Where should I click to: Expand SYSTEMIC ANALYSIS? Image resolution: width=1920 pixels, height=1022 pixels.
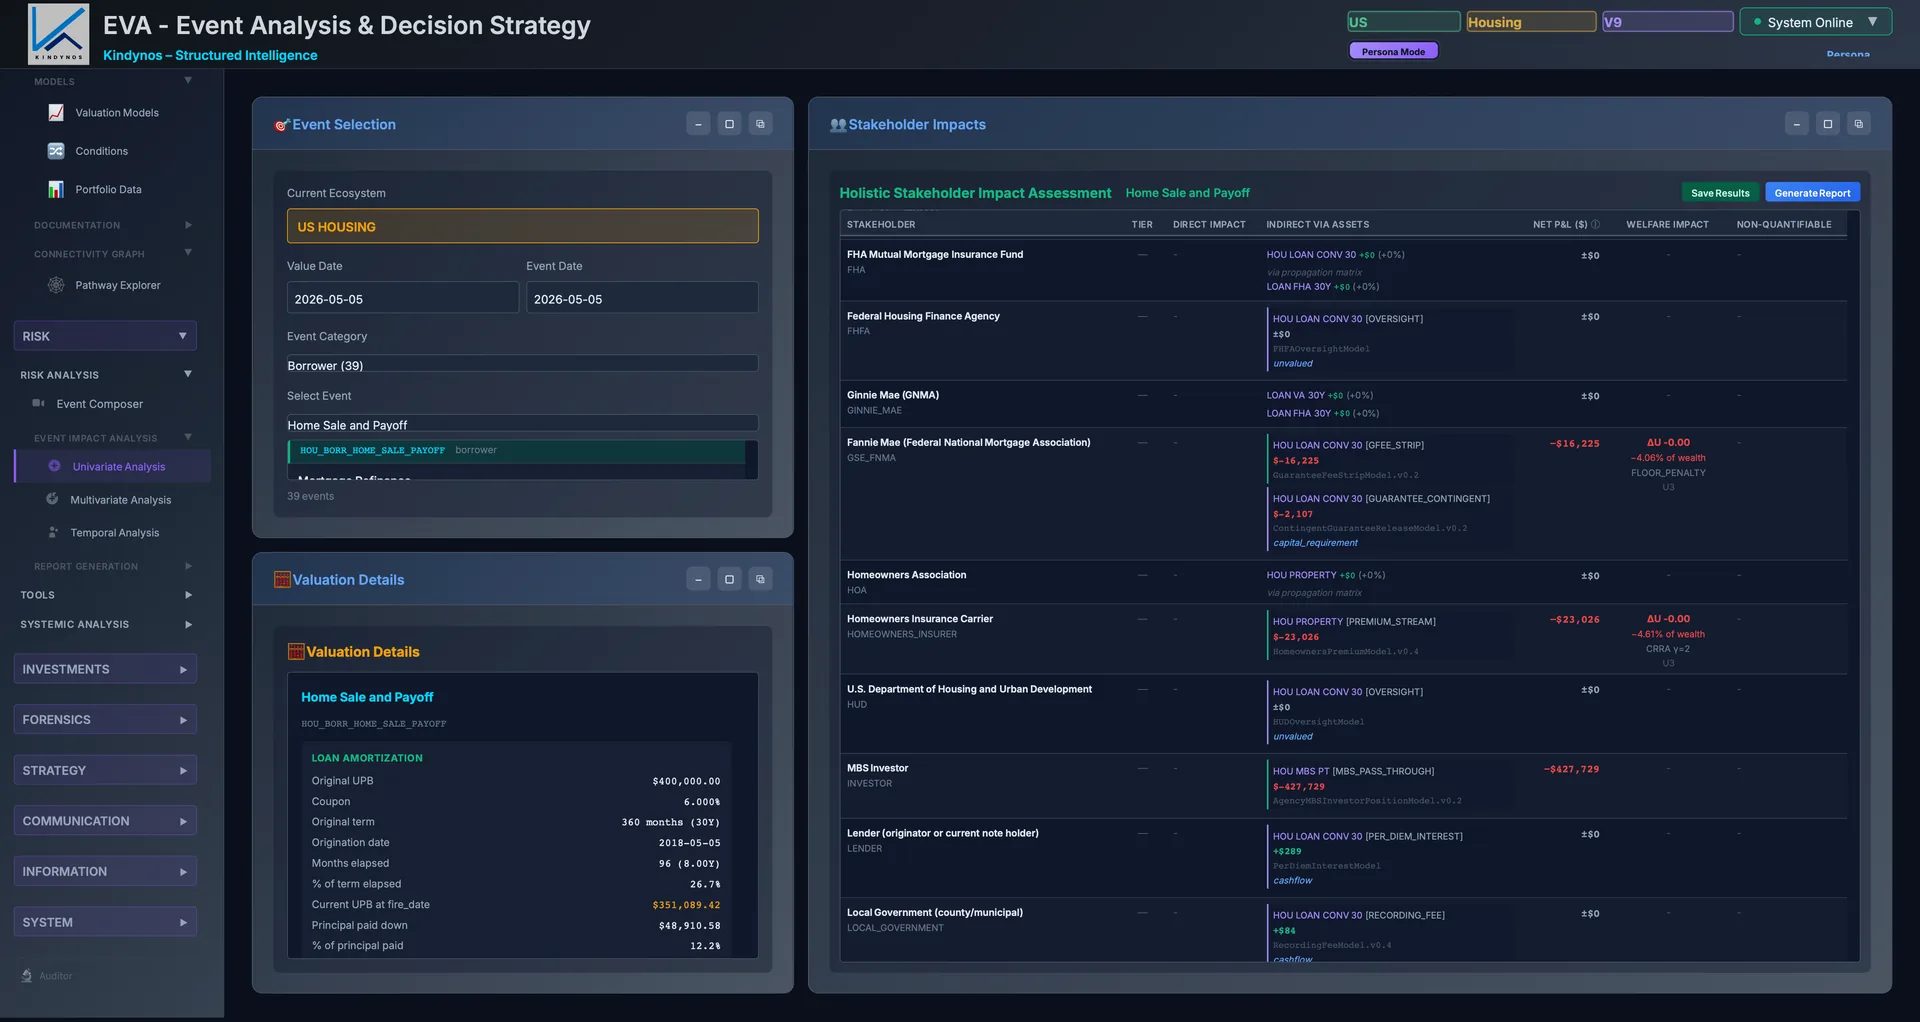[188, 624]
